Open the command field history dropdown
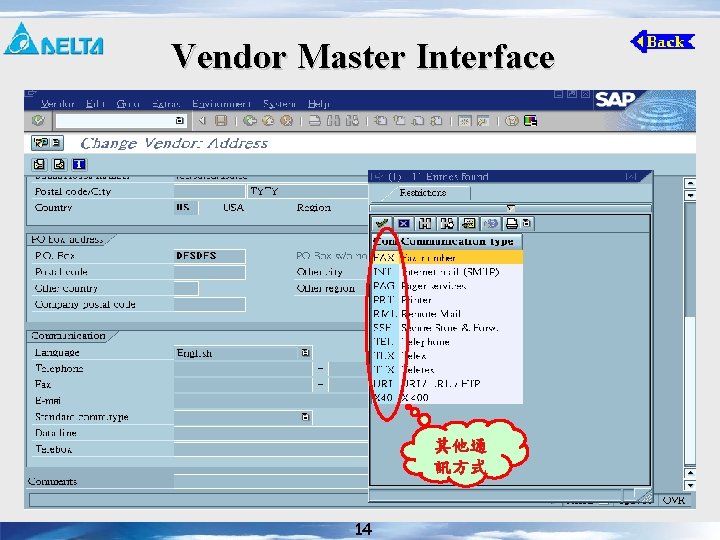The image size is (720, 540). tap(180, 121)
